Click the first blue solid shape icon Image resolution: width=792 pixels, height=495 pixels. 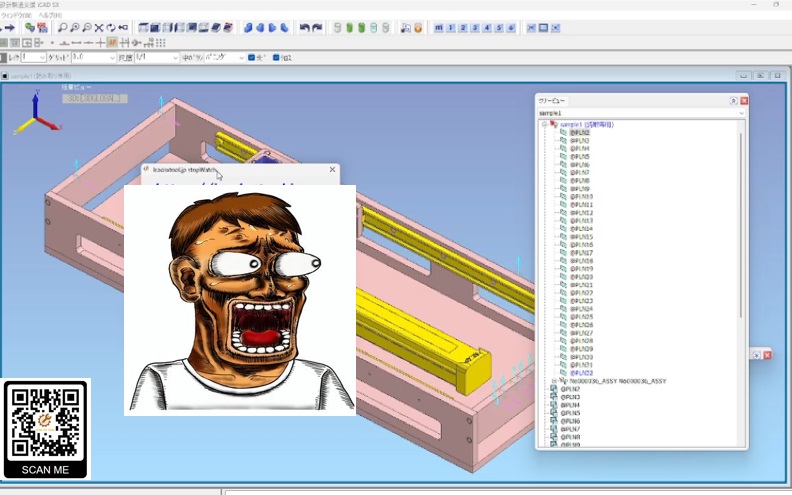click(249, 28)
